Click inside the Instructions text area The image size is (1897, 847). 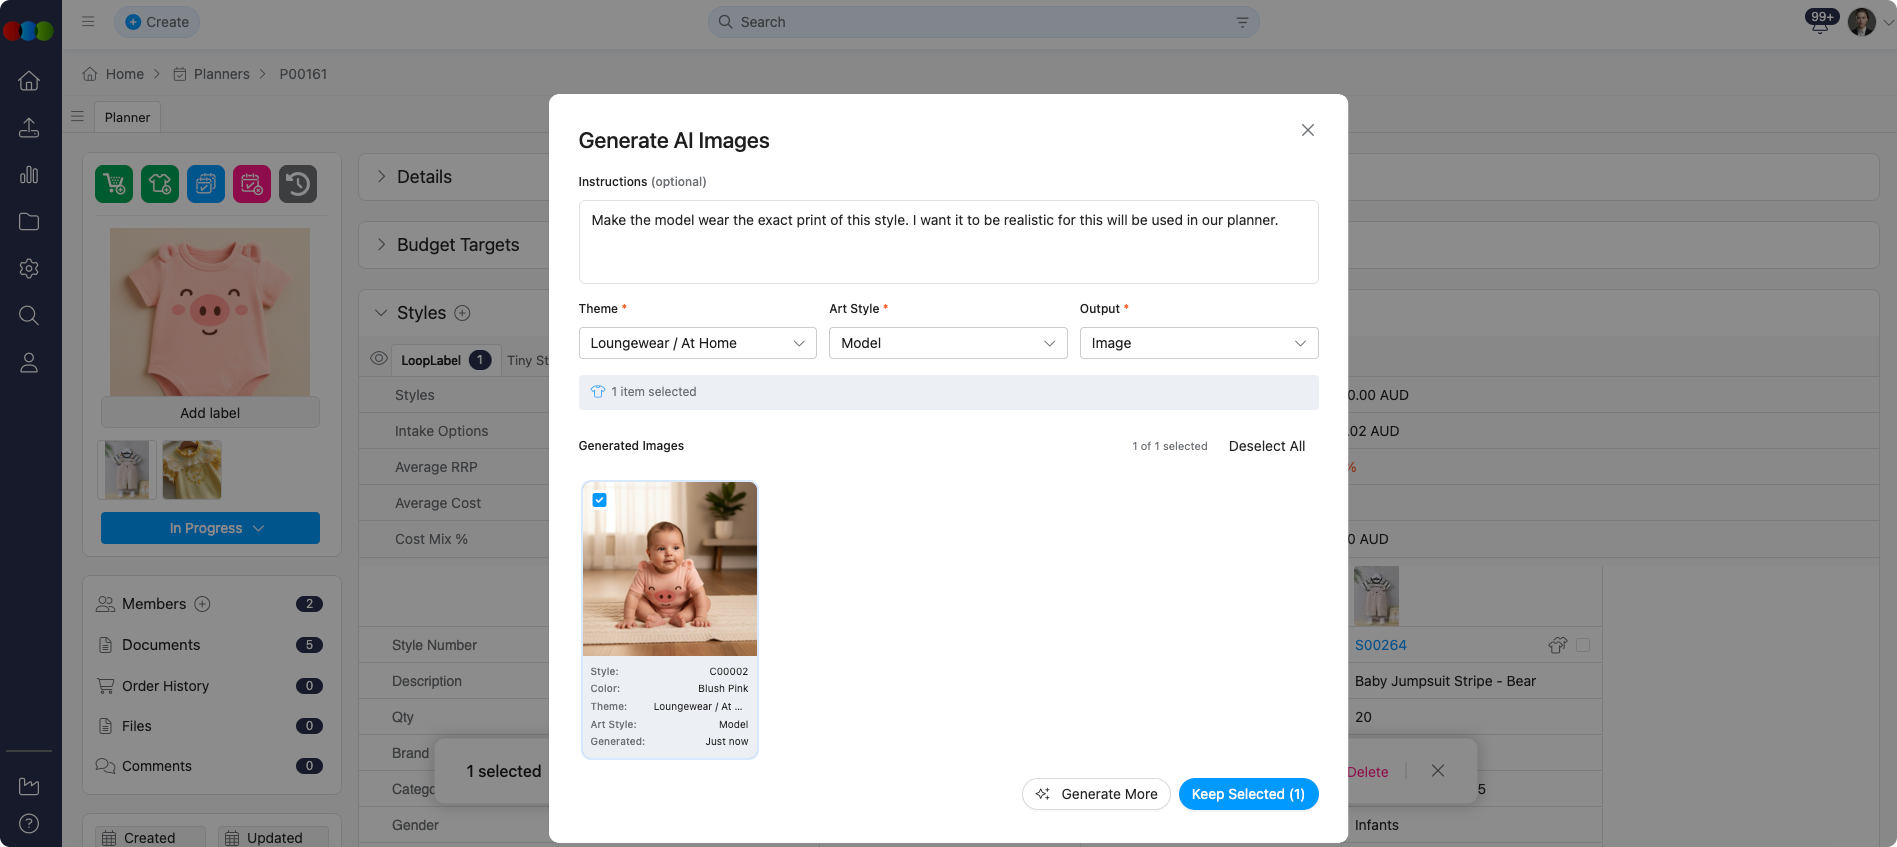tap(948, 242)
